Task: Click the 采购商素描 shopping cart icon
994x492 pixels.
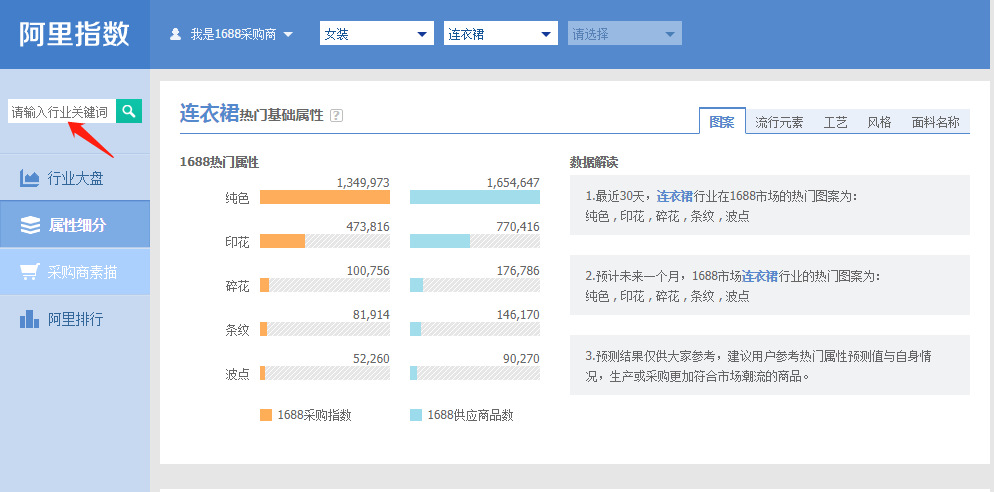Action: [30, 273]
